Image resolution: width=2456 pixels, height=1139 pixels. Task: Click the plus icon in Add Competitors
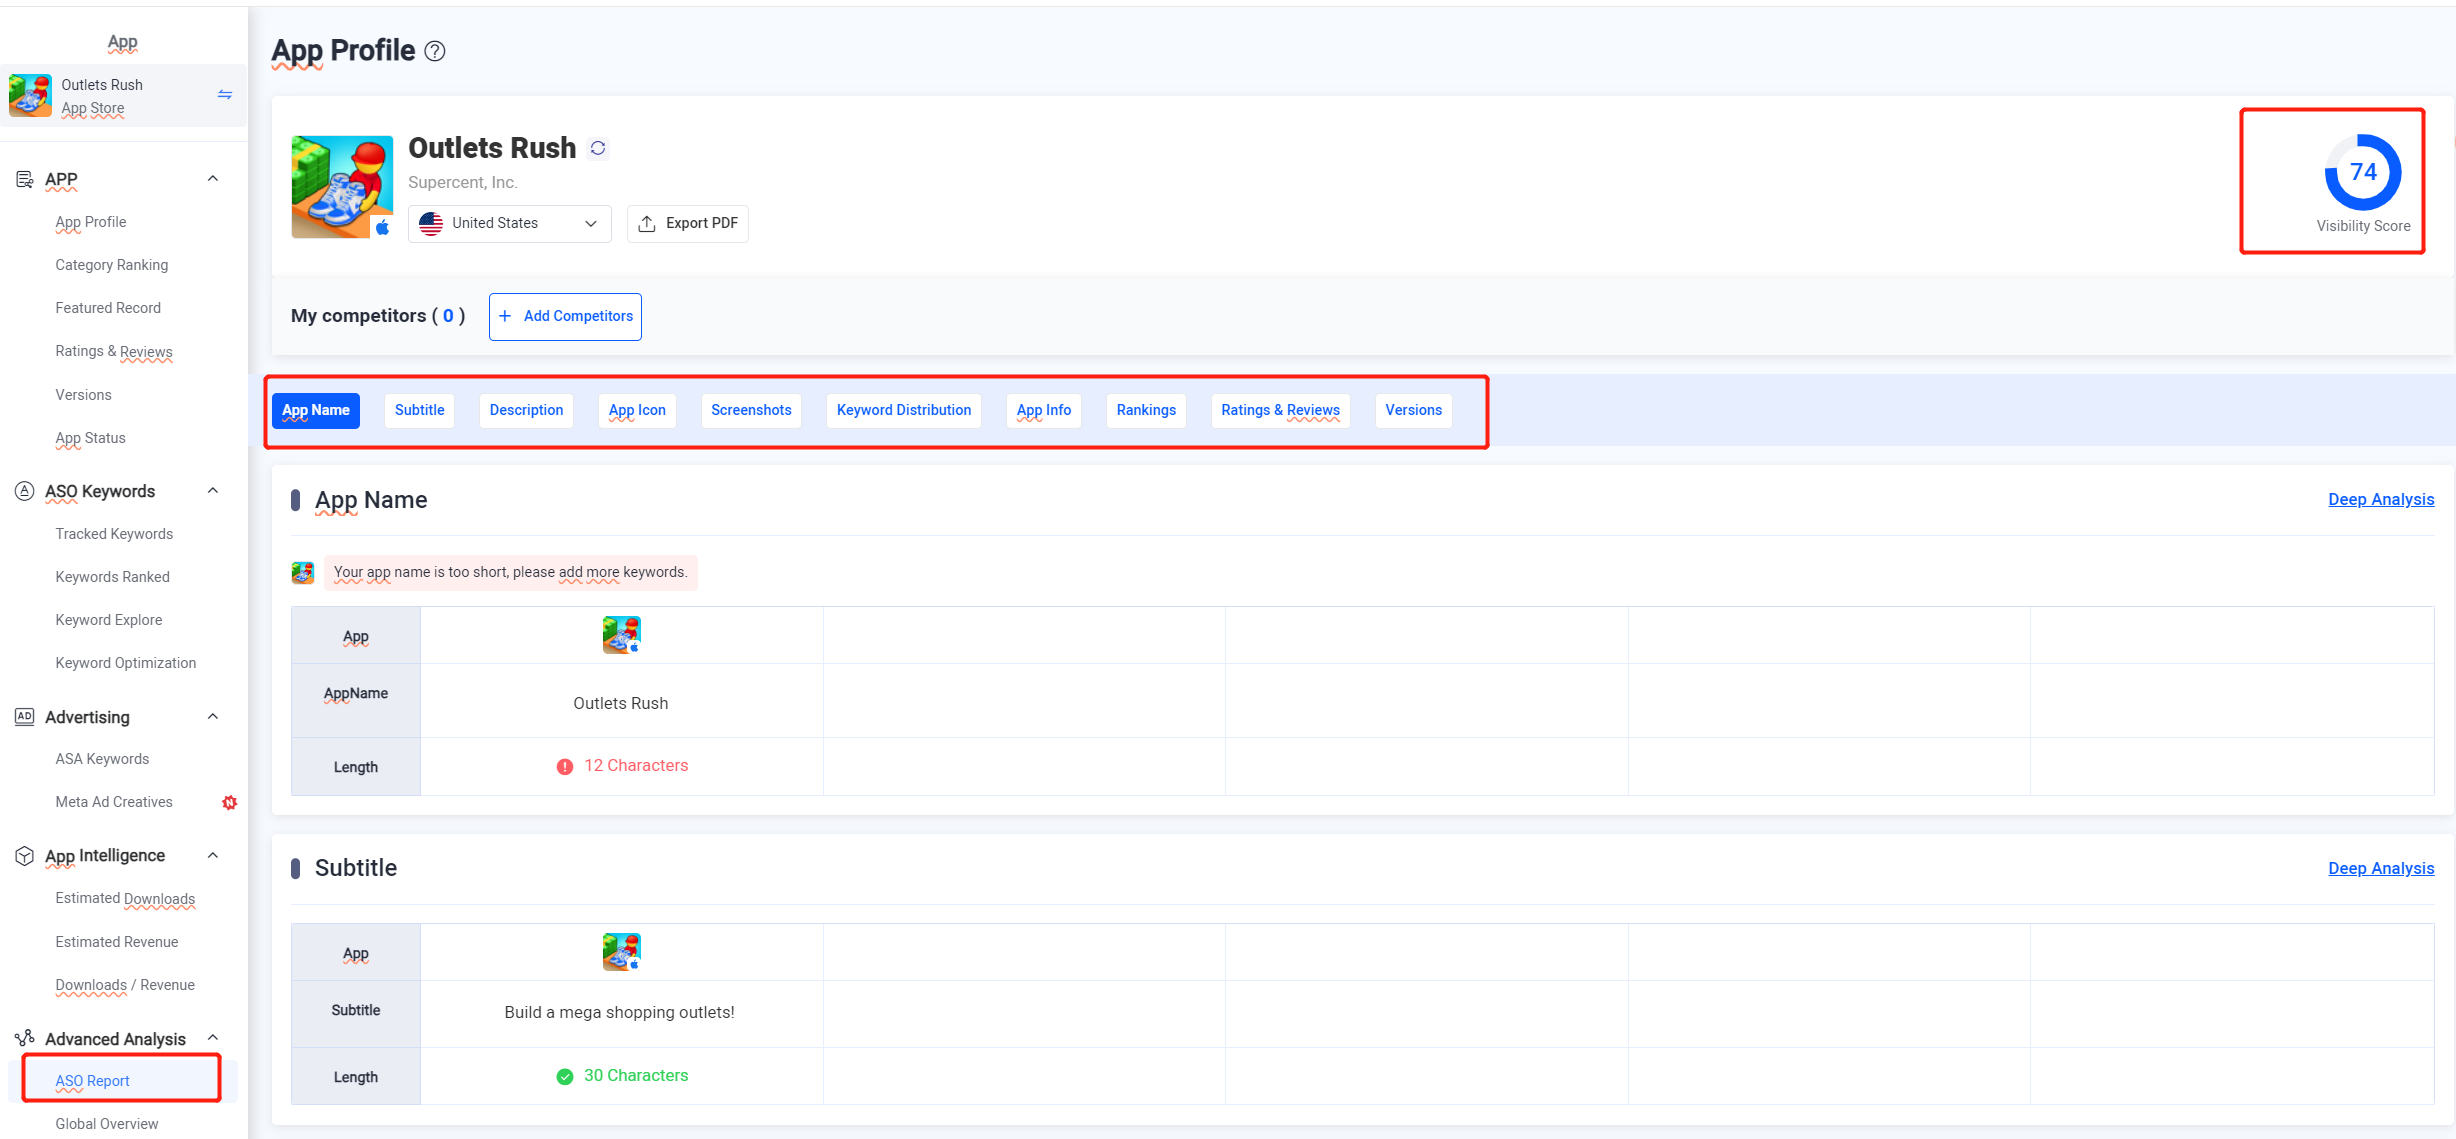505,316
